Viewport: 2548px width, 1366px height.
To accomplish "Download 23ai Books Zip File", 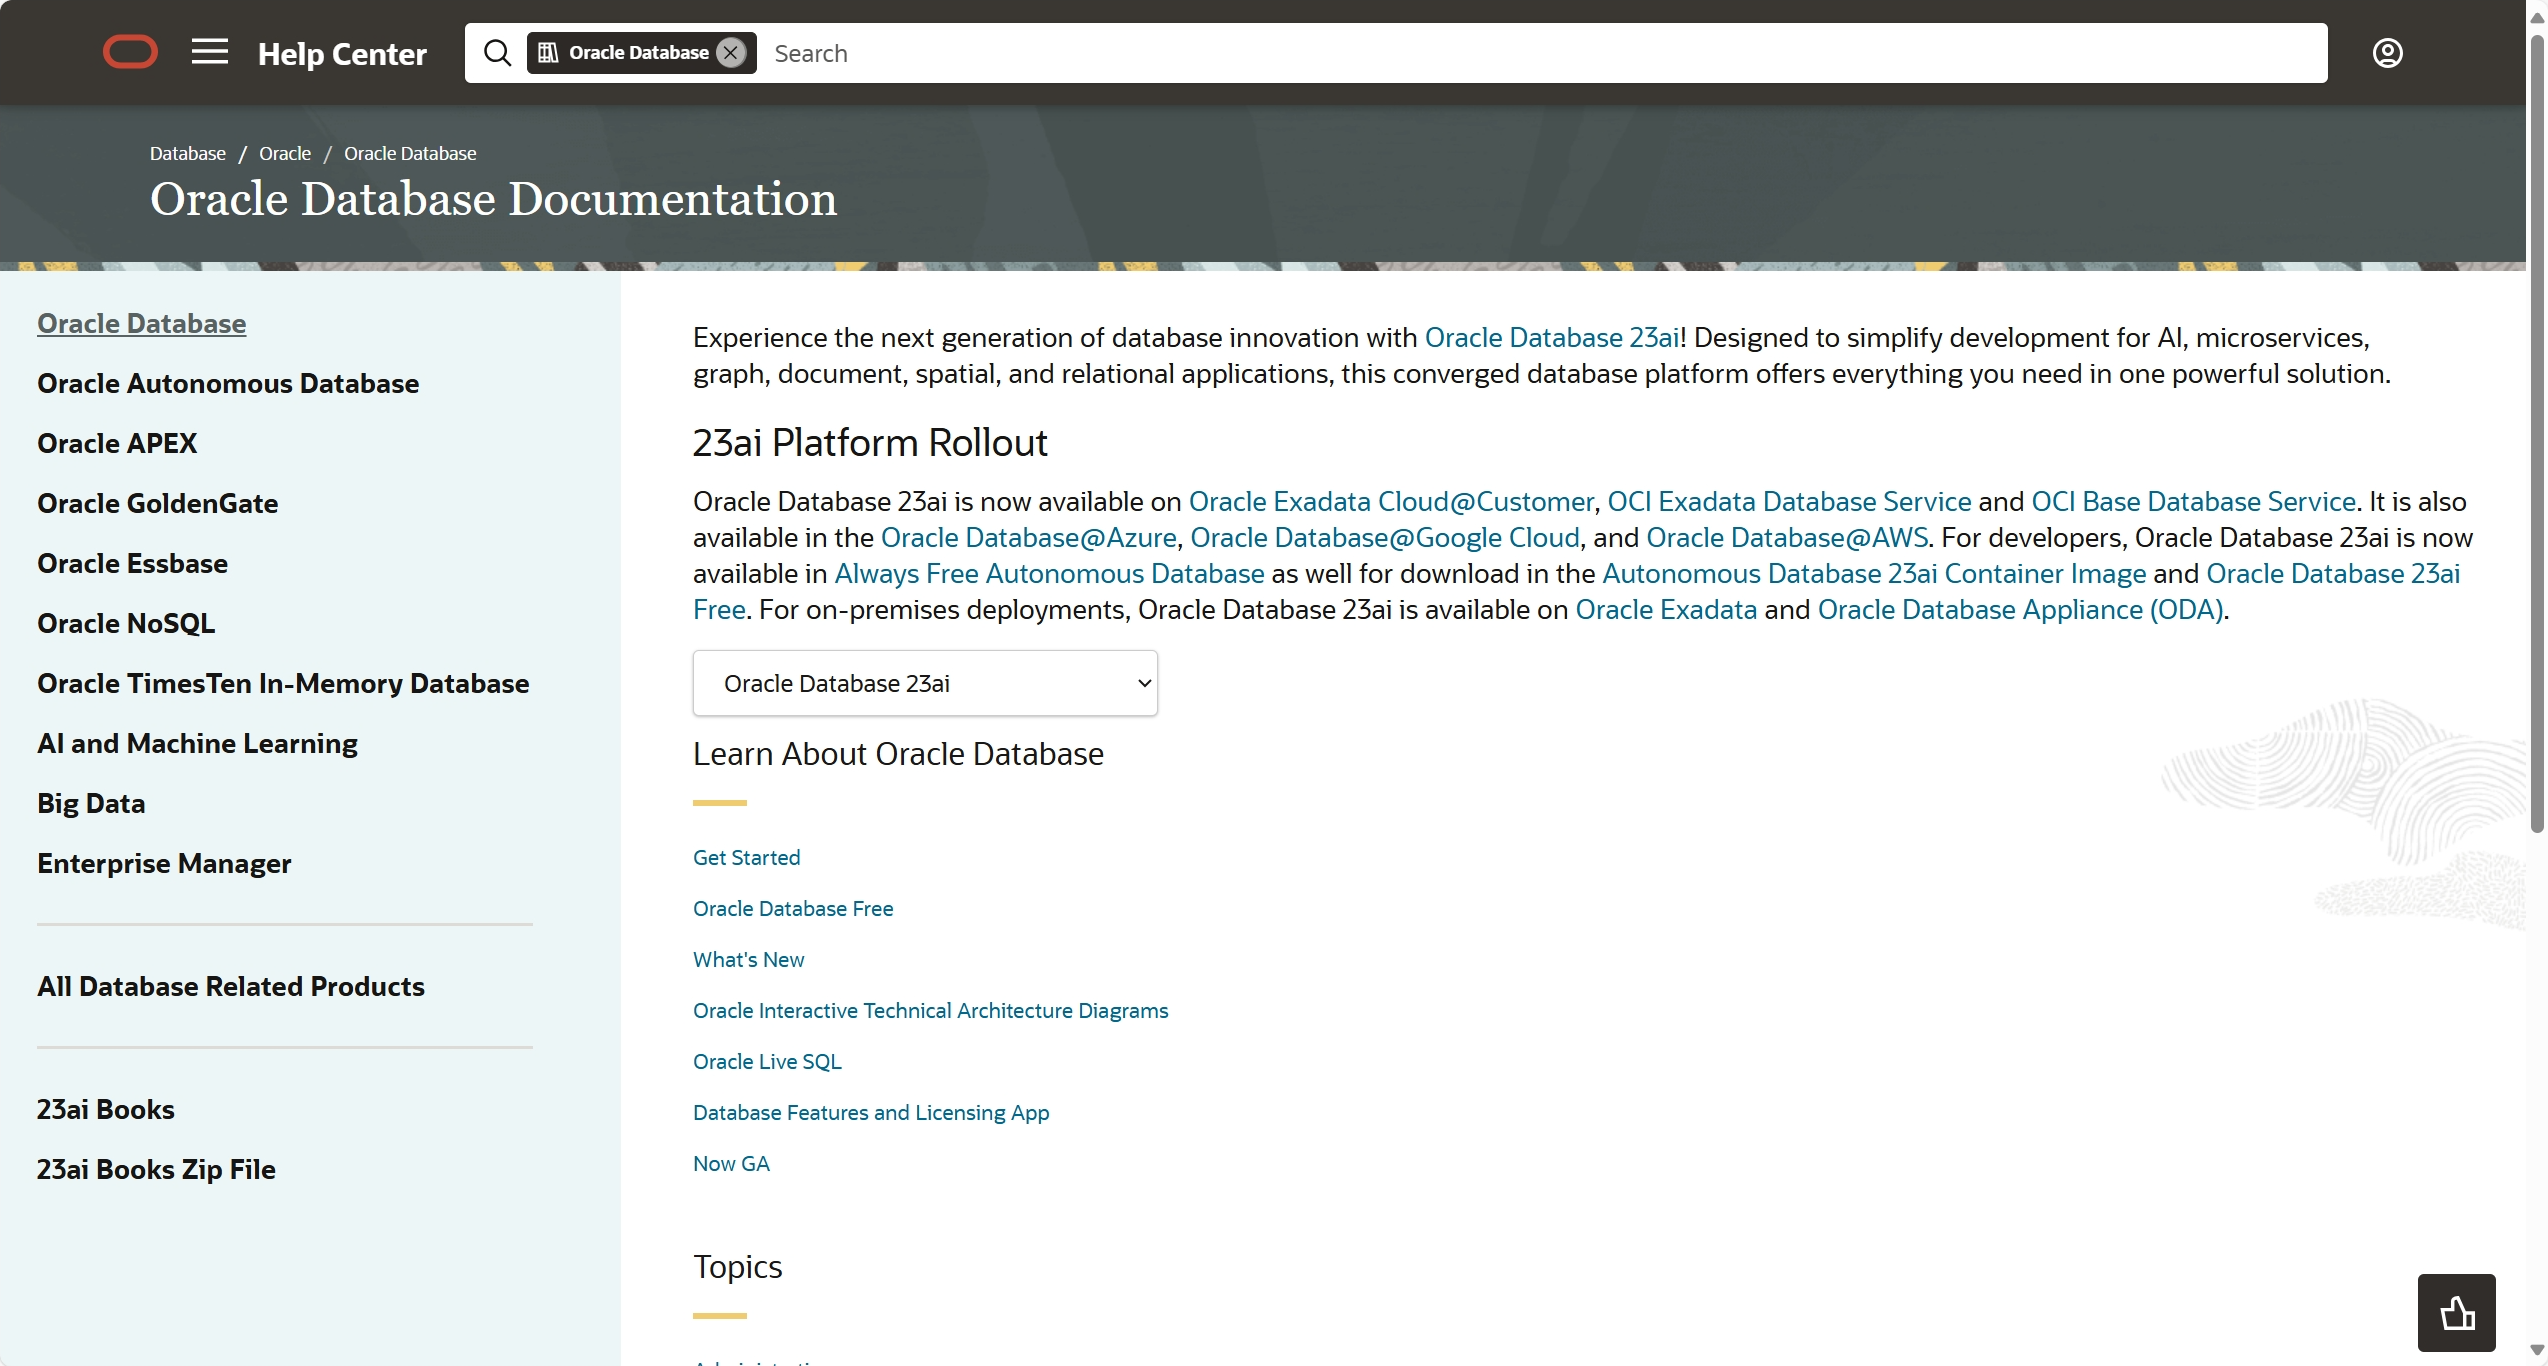I will pos(156,1169).
